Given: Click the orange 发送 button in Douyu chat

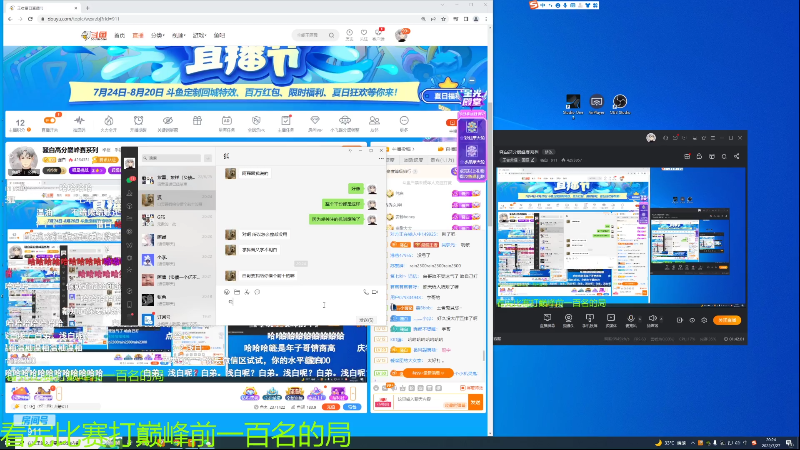Looking at the screenshot, I should [476, 402].
